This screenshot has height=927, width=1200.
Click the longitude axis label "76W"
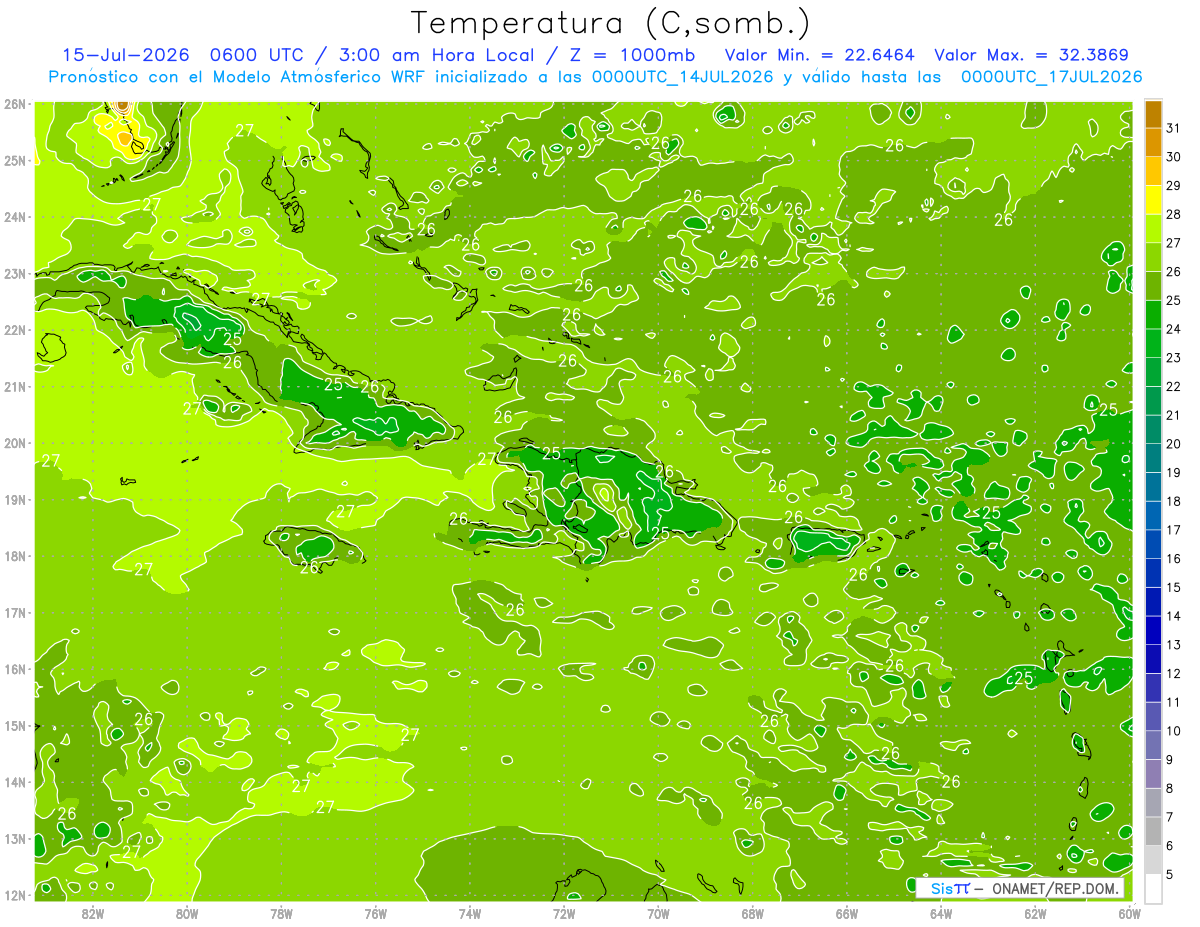375,913
